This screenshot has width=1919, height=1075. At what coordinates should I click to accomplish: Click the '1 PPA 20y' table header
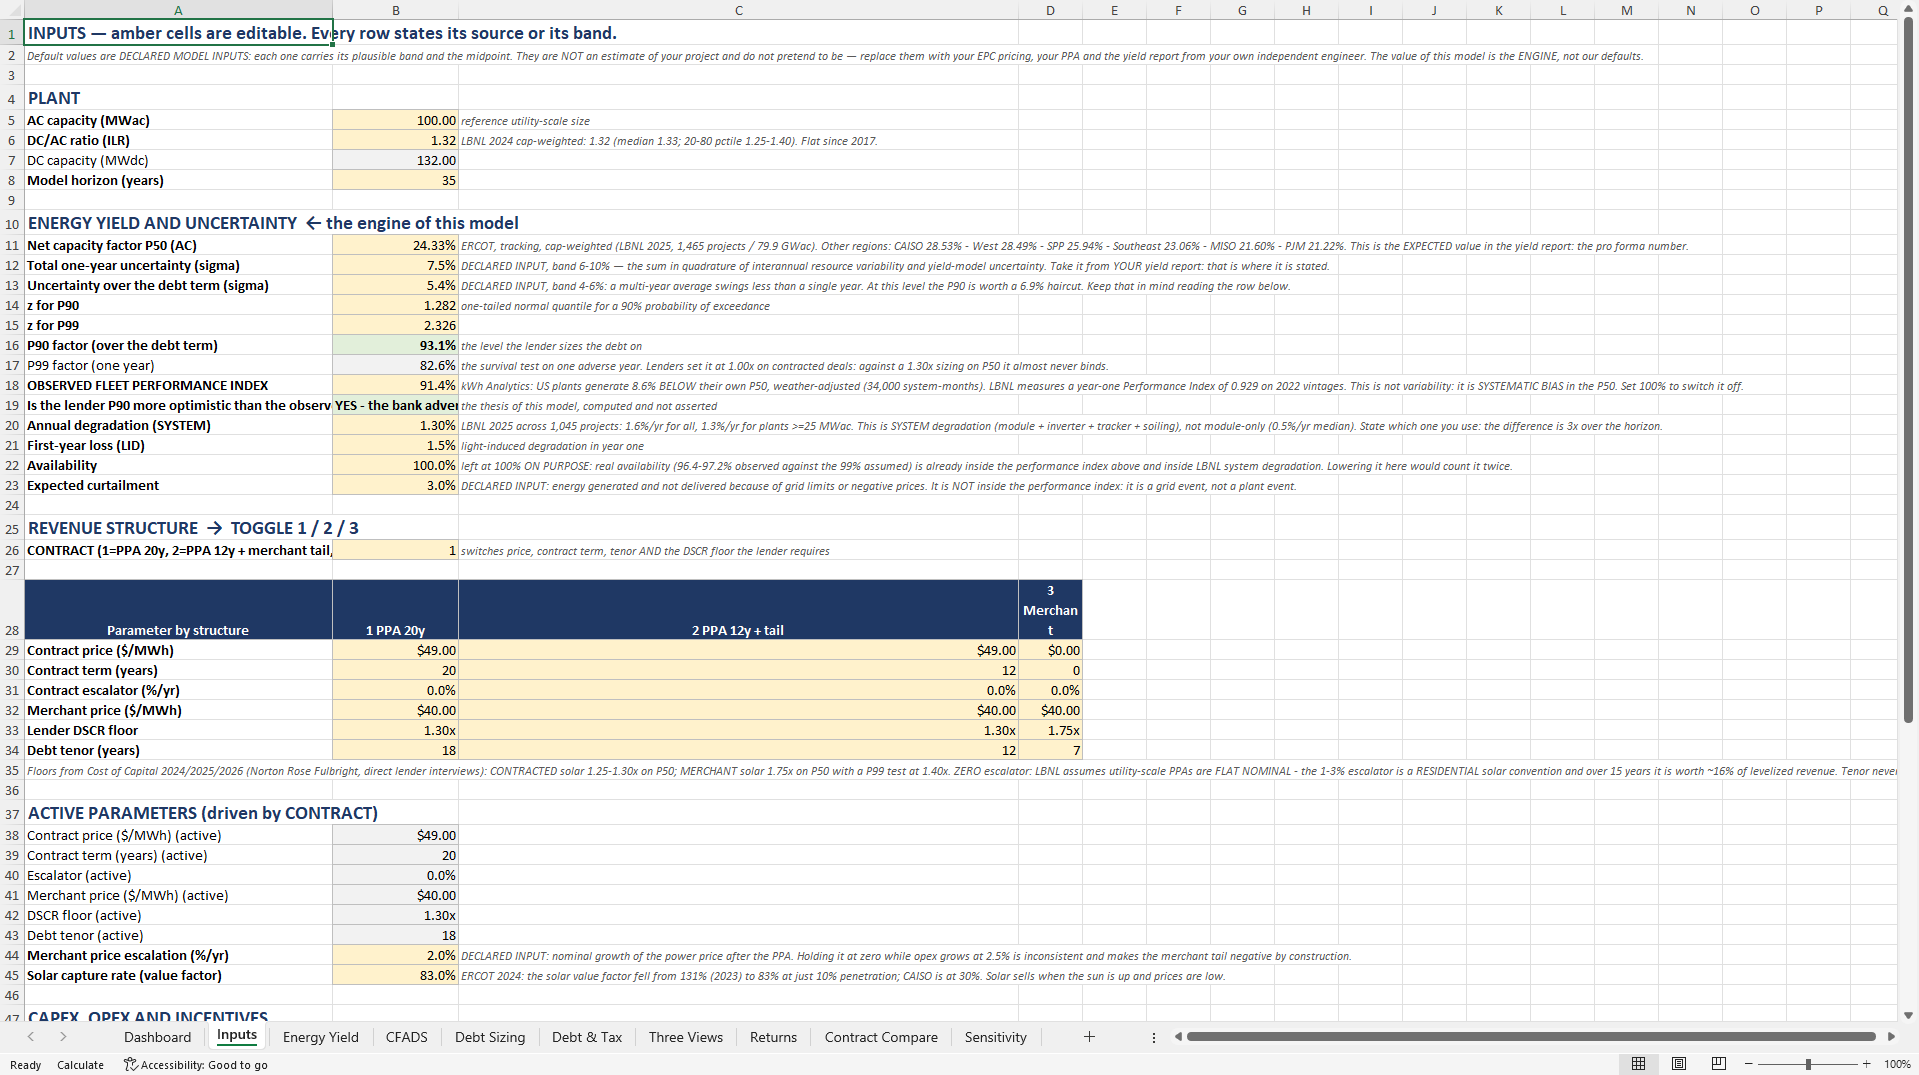click(396, 610)
